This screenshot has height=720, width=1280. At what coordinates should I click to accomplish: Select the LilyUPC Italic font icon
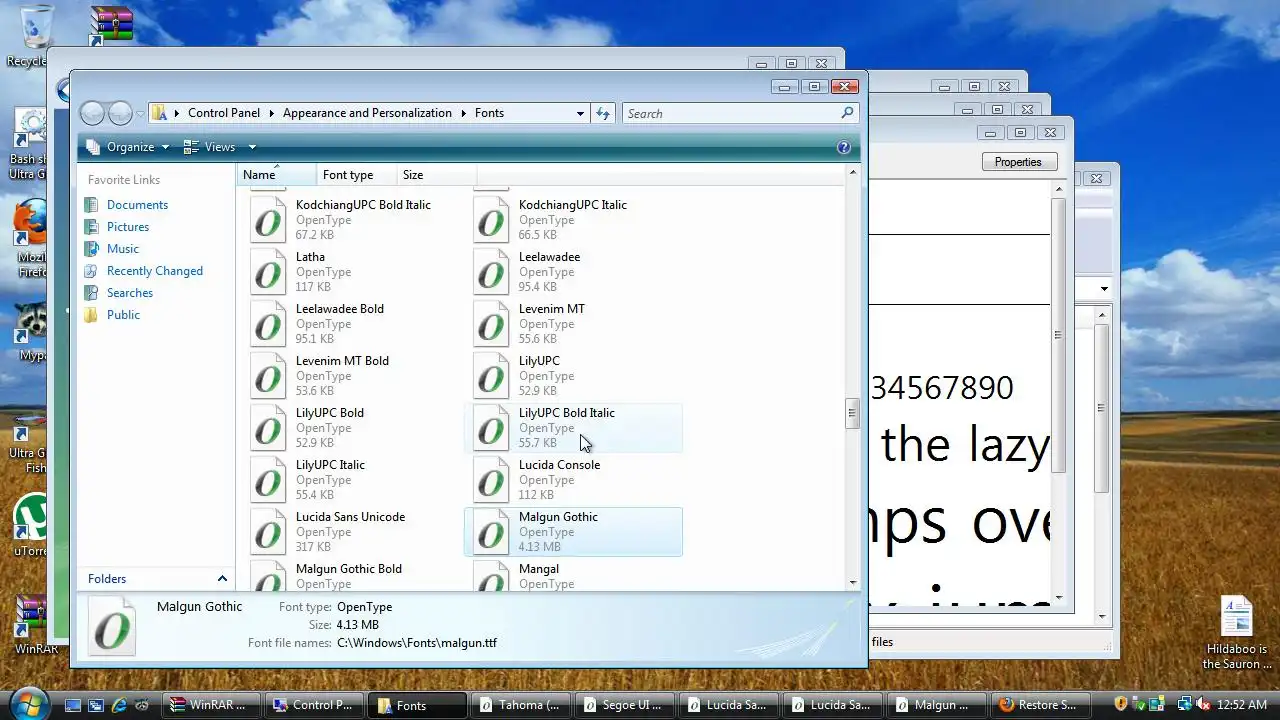pyautogui.click(x=268, y=480)
